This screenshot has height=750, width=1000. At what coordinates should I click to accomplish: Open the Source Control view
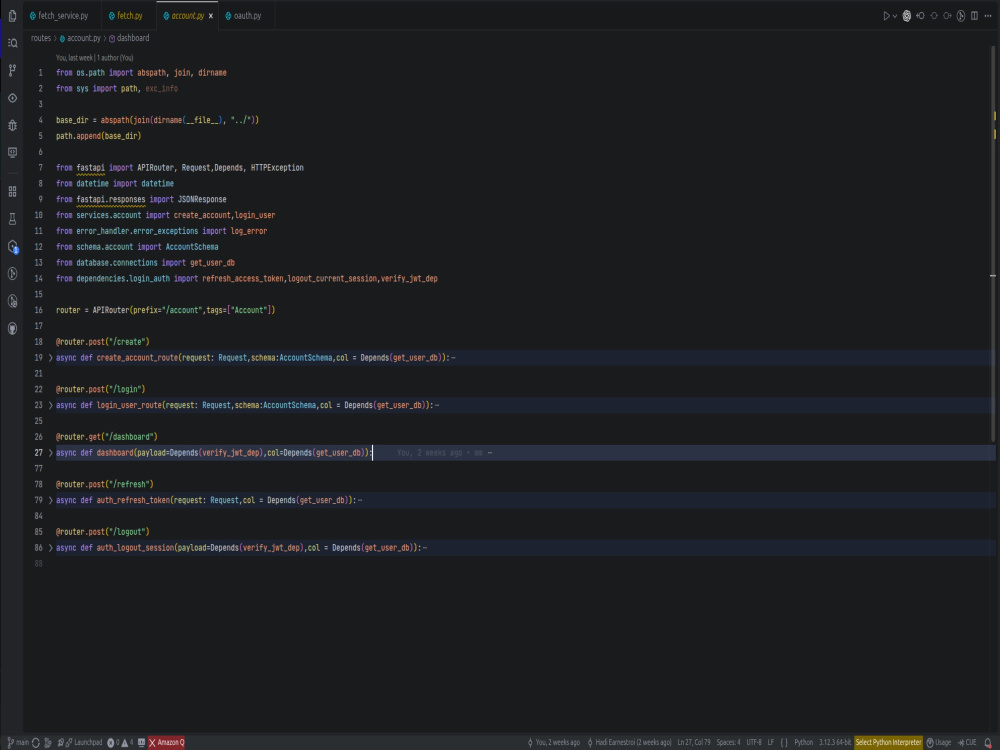pos(12,70)
